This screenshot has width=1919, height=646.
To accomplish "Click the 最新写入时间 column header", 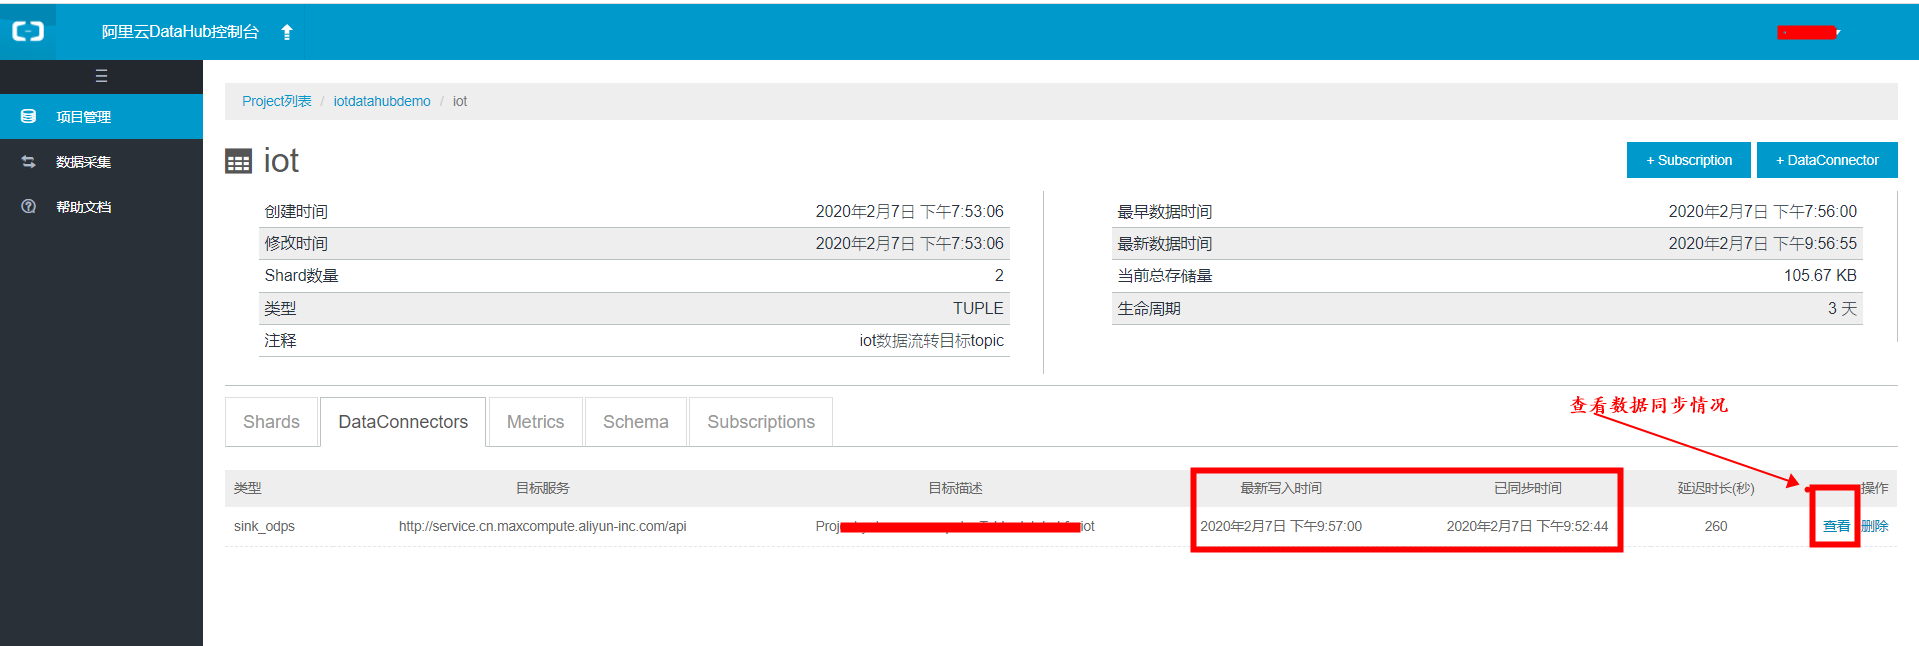I will [x=1281, y=488].
